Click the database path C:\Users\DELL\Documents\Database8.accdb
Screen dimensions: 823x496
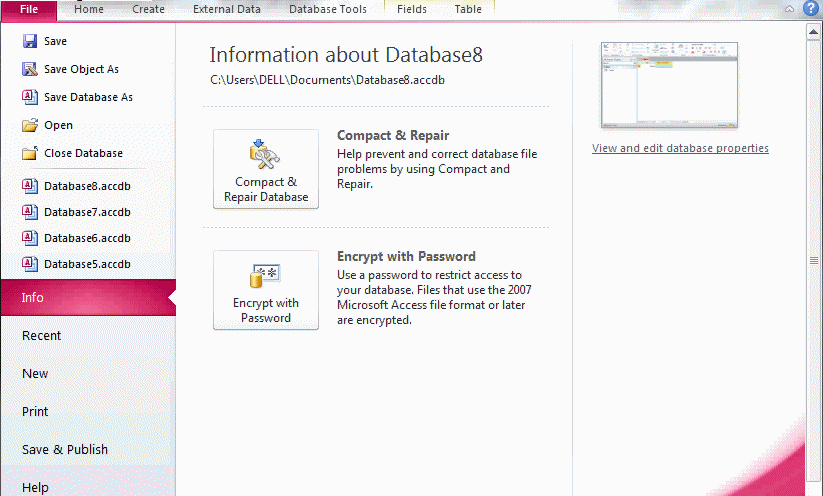(328, 80)
